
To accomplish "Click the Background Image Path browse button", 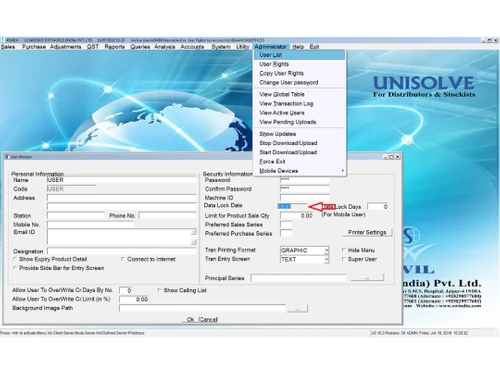I will coord(297,309).
